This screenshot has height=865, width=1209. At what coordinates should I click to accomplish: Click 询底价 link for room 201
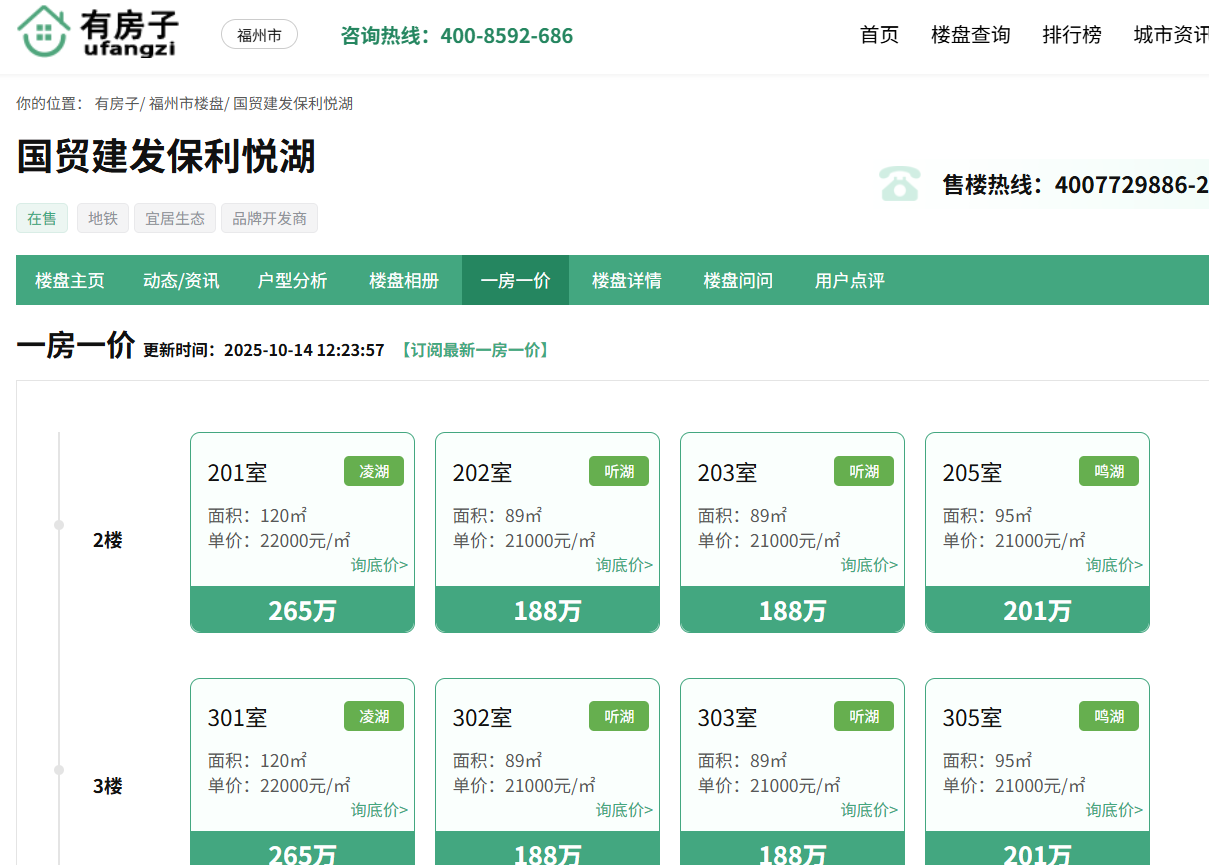pos(379,565)
